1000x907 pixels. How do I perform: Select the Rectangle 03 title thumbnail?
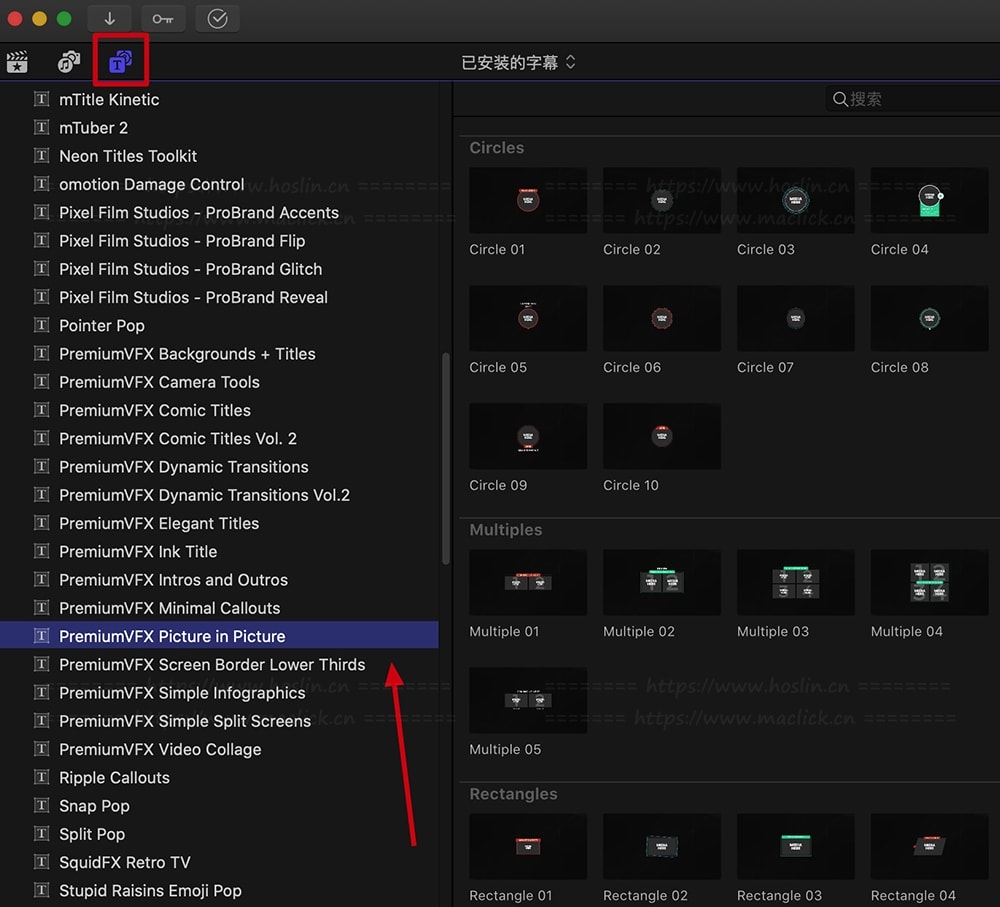(x=796, y=846)
